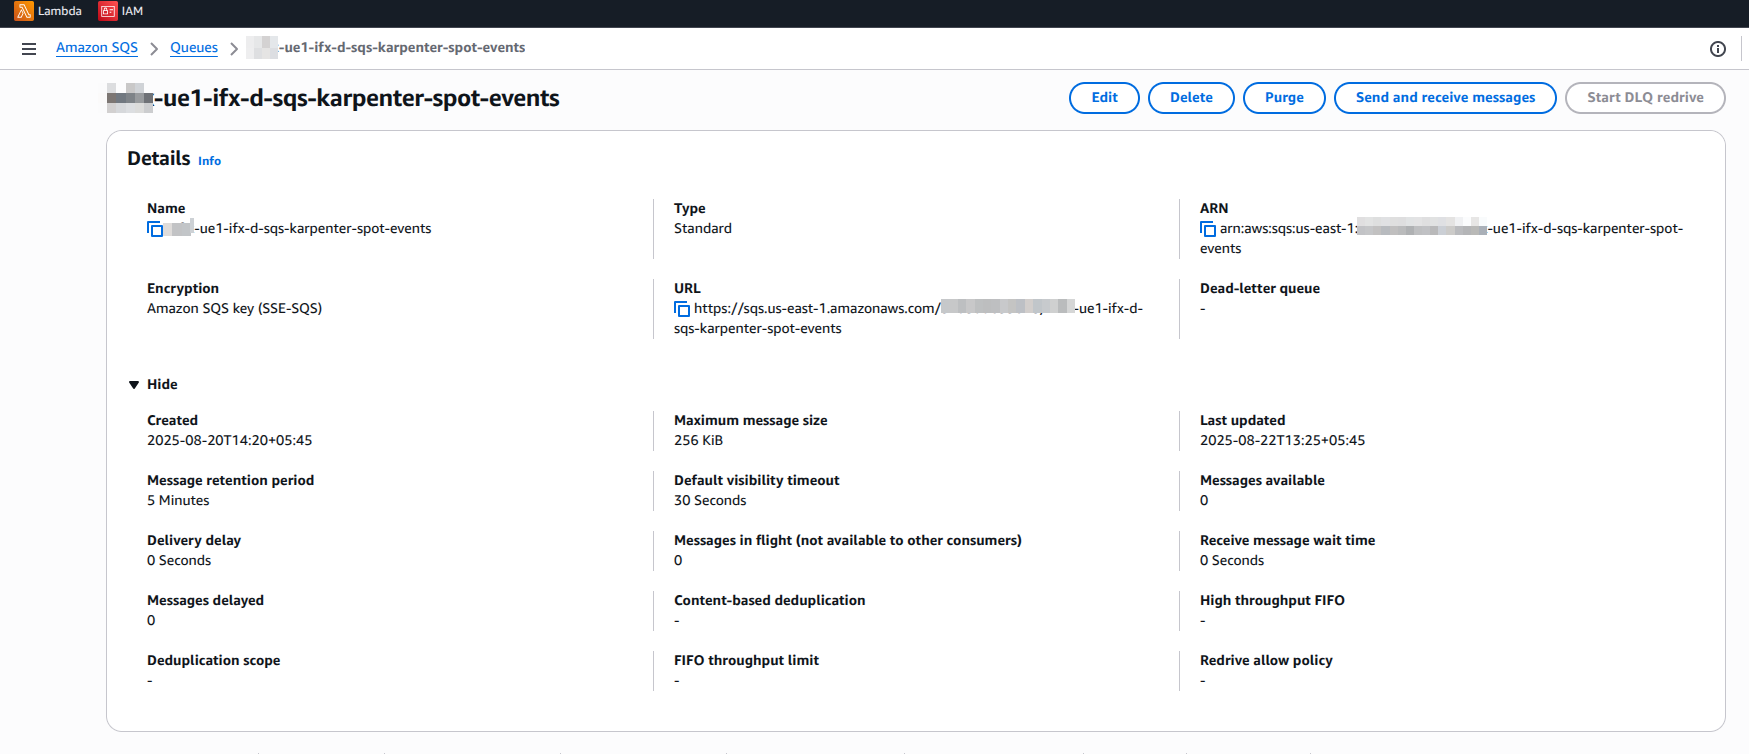Copy the queue URL with copy icon
The image size is (1749, 754).
(x=682, y=309)
